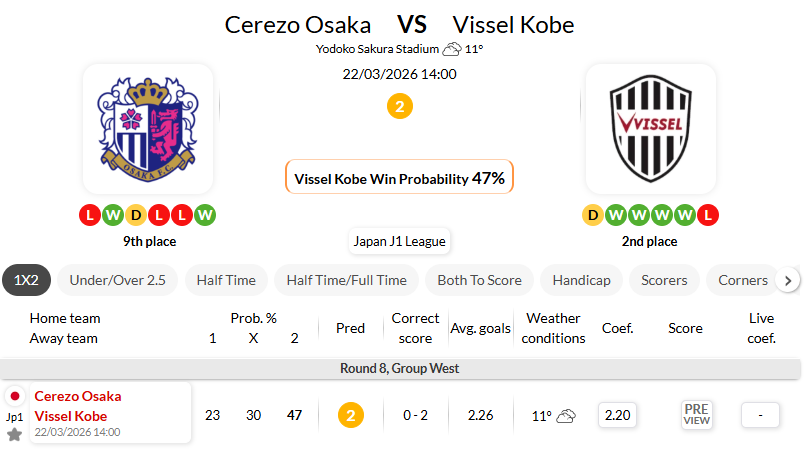The height and width of the screenshot is (460, 804).
Task: Switch to the Under/Over 2.5 tab
Action: pos(117,280)
